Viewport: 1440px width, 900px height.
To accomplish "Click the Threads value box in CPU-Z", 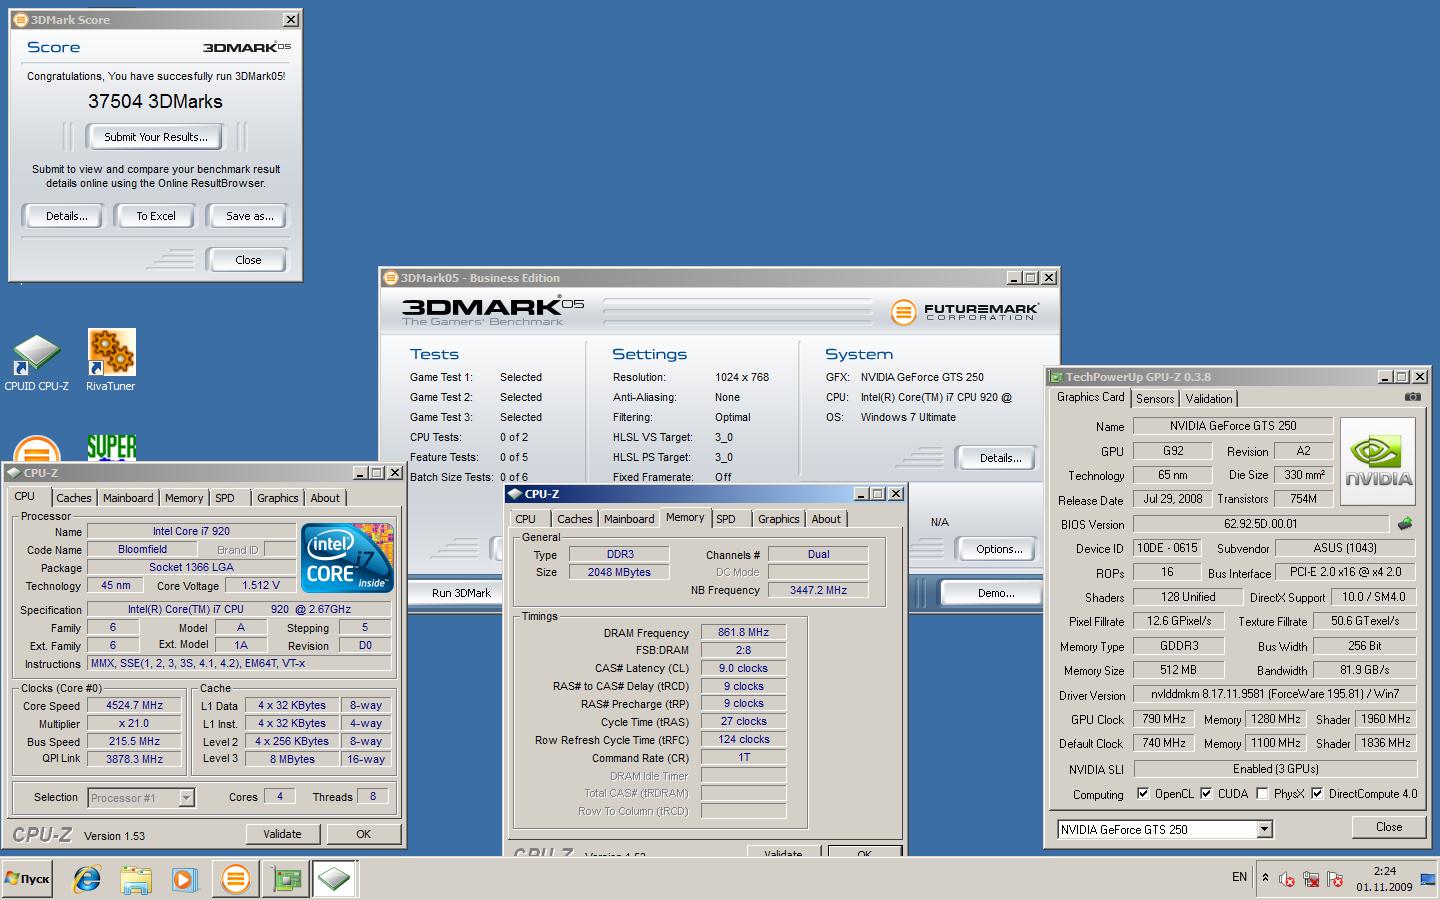I will (373, 797).
